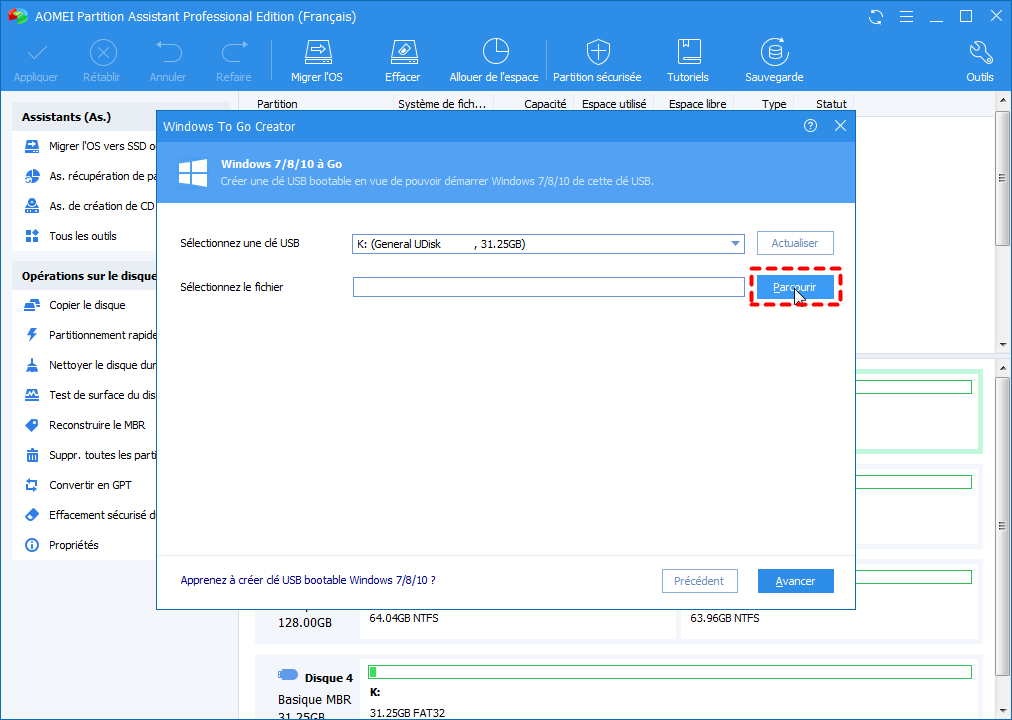Click the Espace utilisé column header

(614, 104)
